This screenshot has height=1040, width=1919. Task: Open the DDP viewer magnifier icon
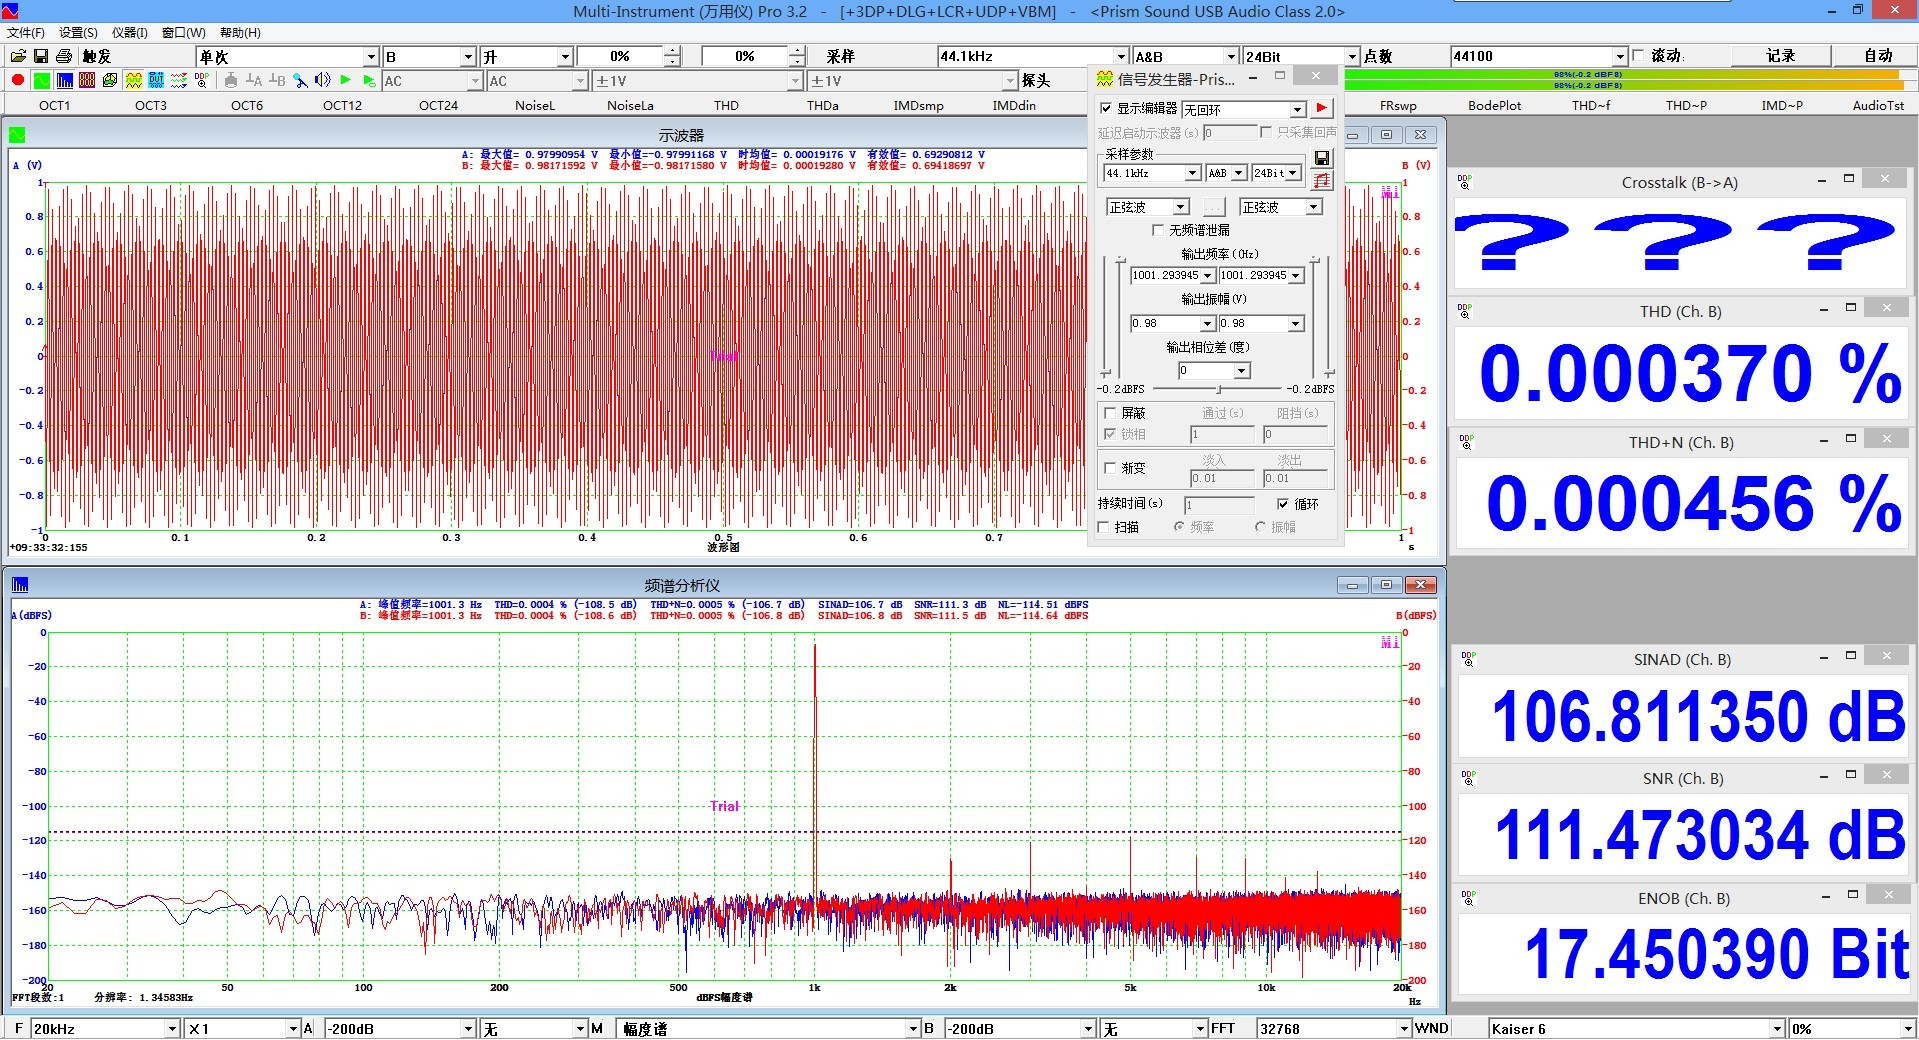point(202,81)
